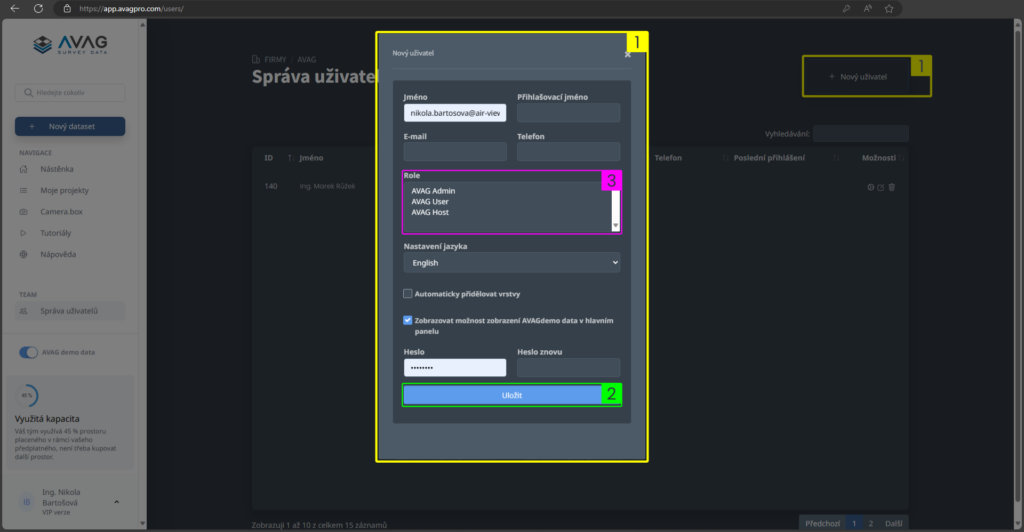Click the Nápověda globe icon
This screenshot has width=1024, height=532.
click(24, 254)
